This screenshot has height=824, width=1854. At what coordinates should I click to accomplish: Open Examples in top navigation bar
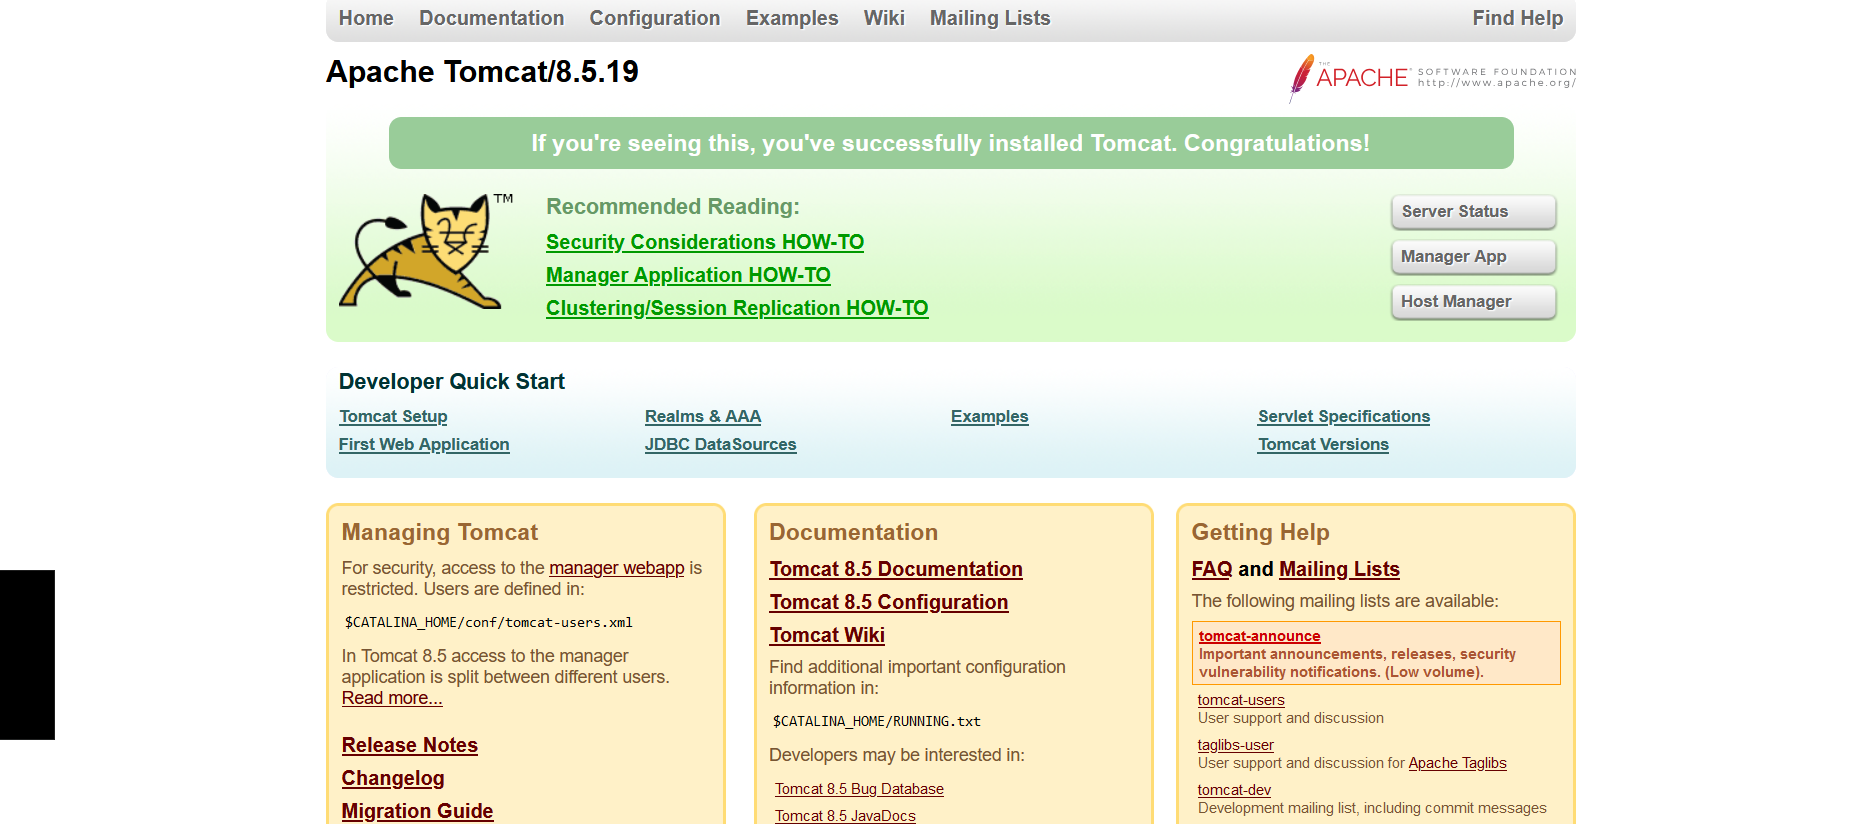coord(792,18)
